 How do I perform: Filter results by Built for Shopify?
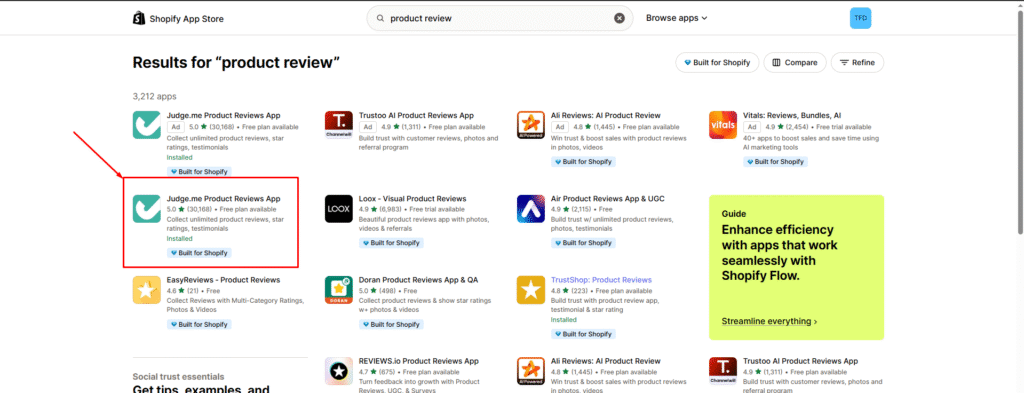tap(717, 63)
